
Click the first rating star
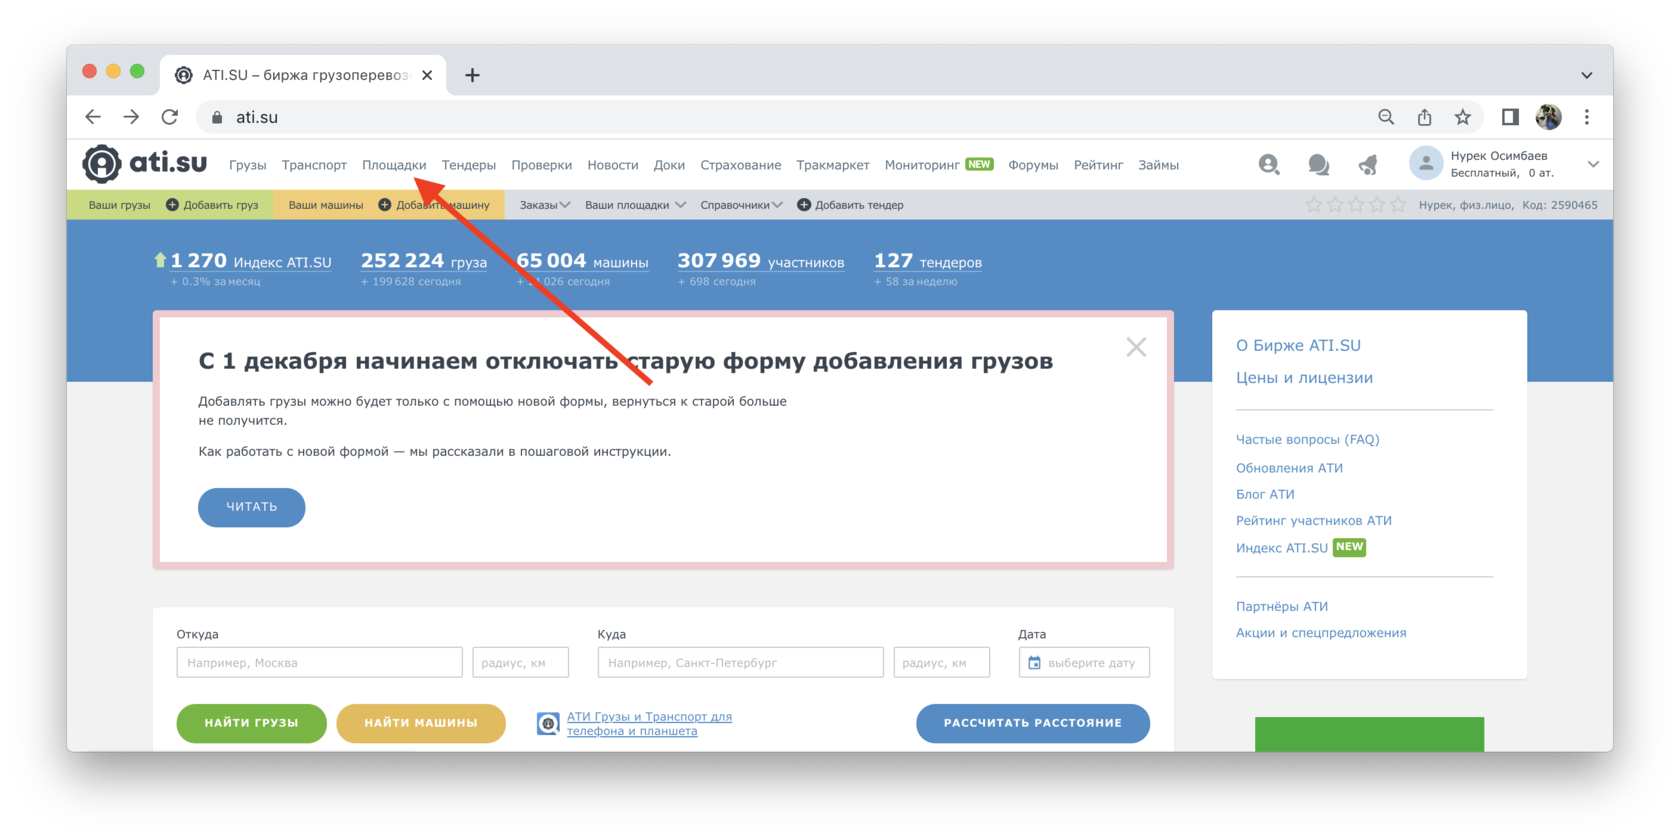1314,205
